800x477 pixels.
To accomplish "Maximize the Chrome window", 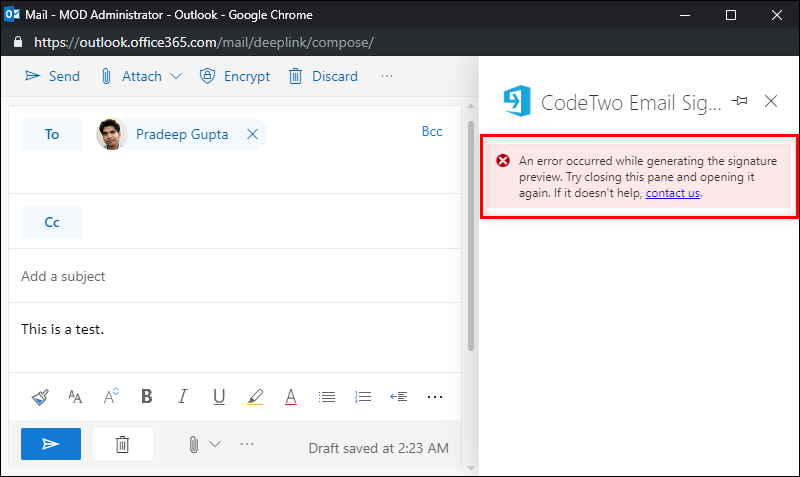I will pyautogui.click(x=731, y=15).
